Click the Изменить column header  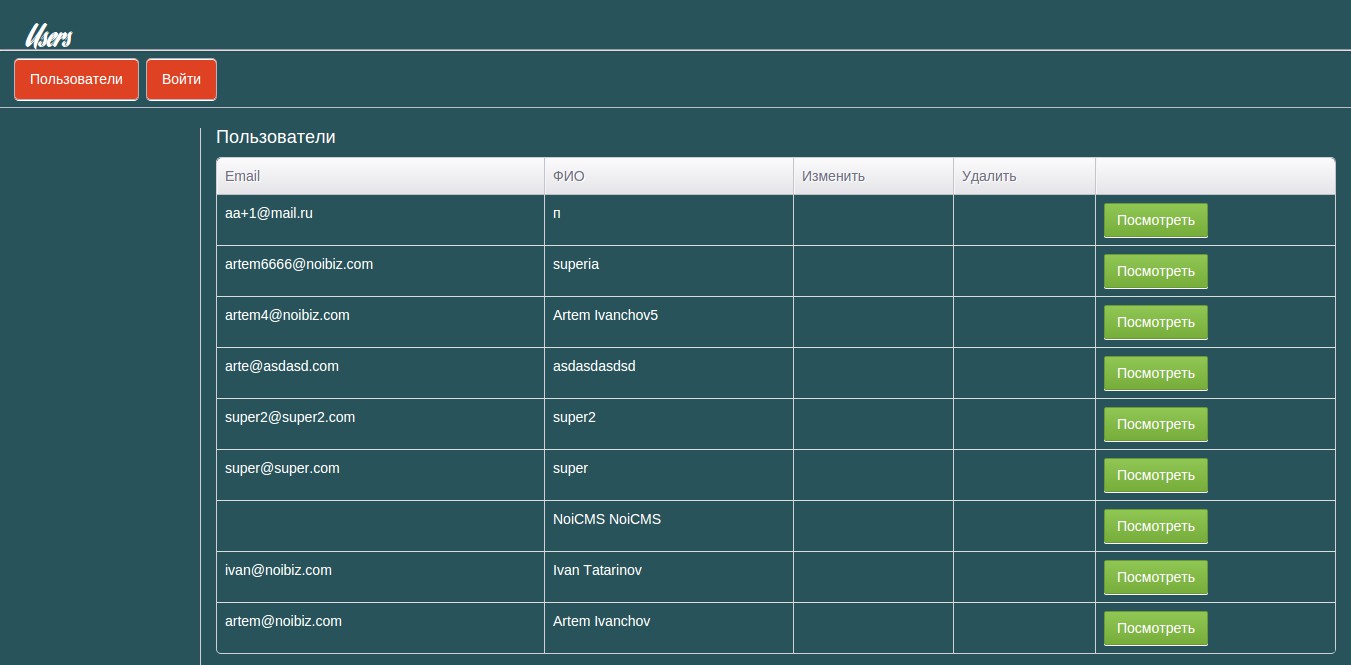[873, 176]
